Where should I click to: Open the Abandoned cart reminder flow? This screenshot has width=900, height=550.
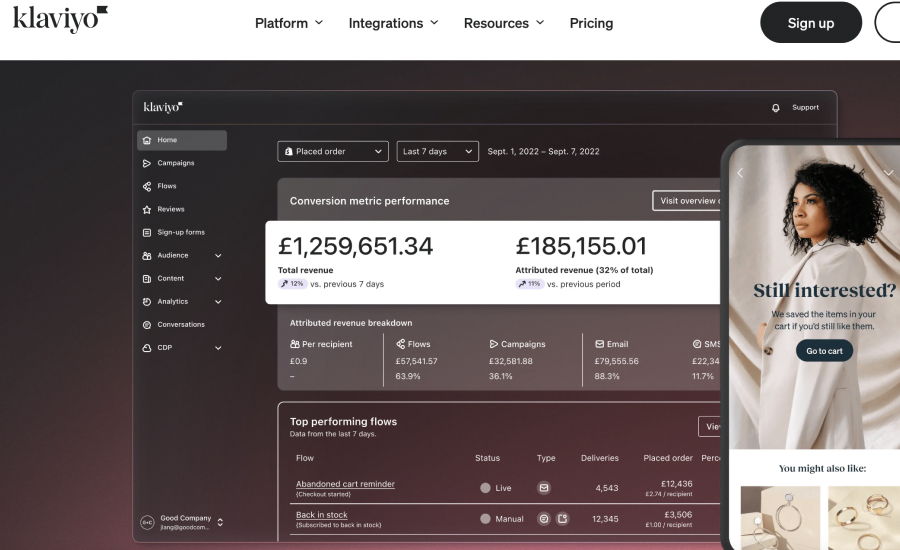pos(345,484)
